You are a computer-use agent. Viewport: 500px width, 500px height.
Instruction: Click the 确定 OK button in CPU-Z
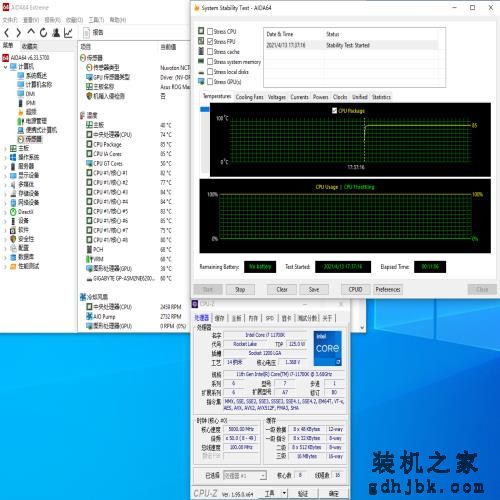click(334, 493)
